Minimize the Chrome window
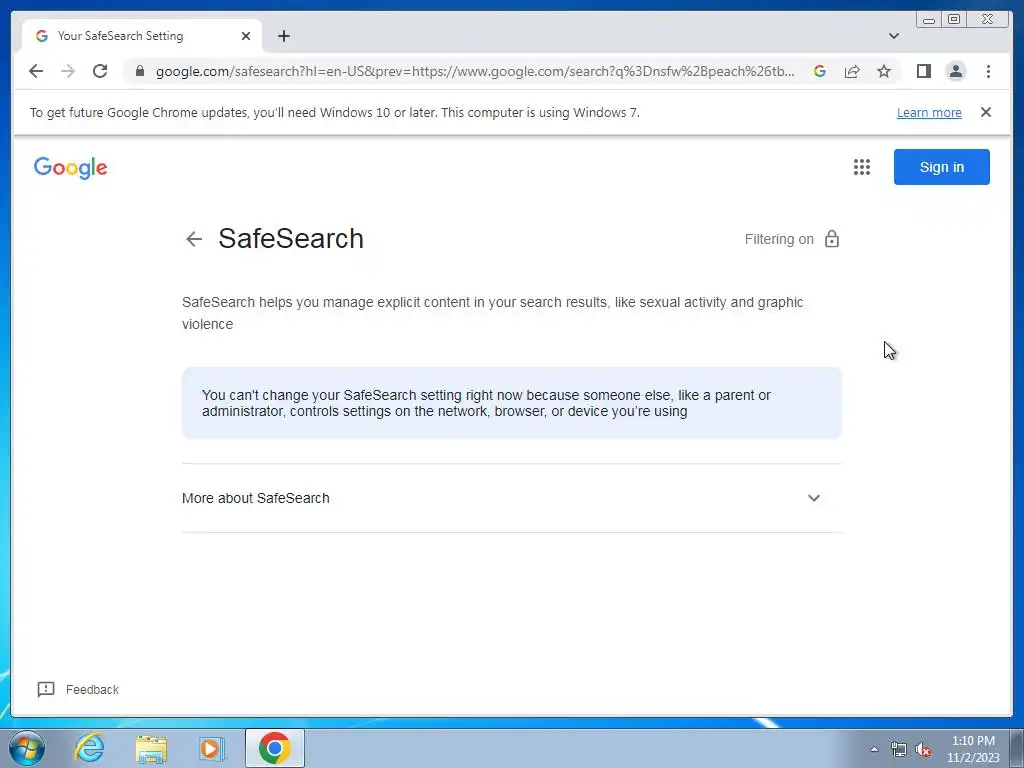1024x768 pixels. point(929,20)
